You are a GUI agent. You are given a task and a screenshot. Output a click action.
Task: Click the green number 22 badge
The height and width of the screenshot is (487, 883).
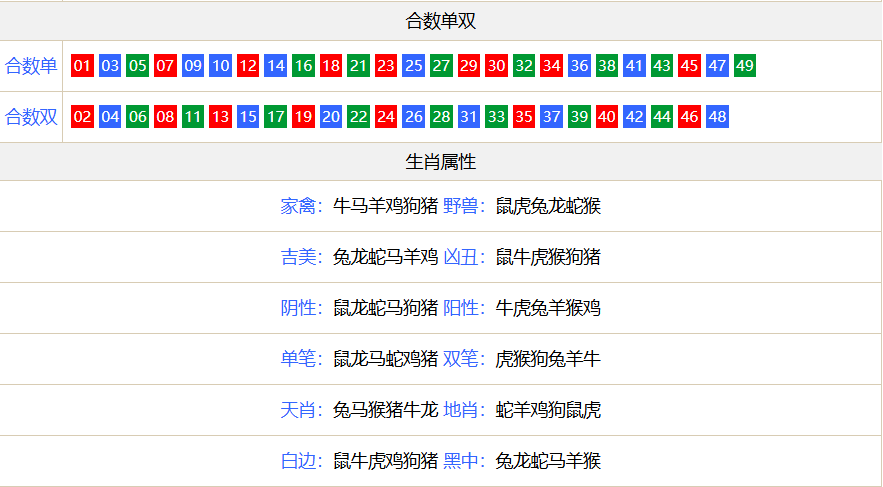click(x=358, y=117)
